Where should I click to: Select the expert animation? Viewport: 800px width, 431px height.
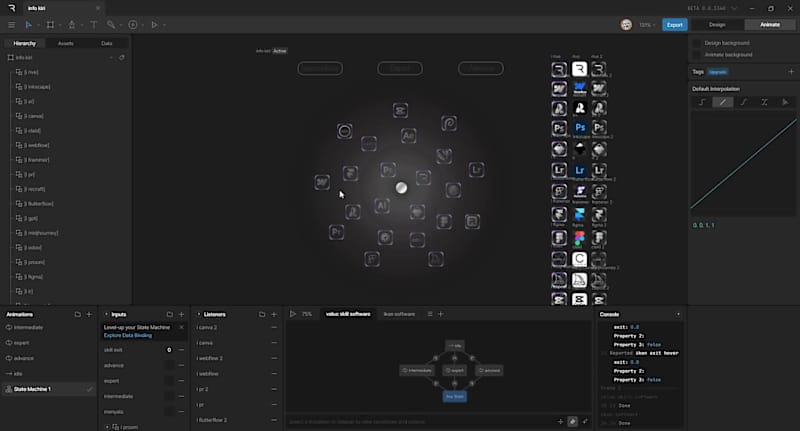[49, 343]
